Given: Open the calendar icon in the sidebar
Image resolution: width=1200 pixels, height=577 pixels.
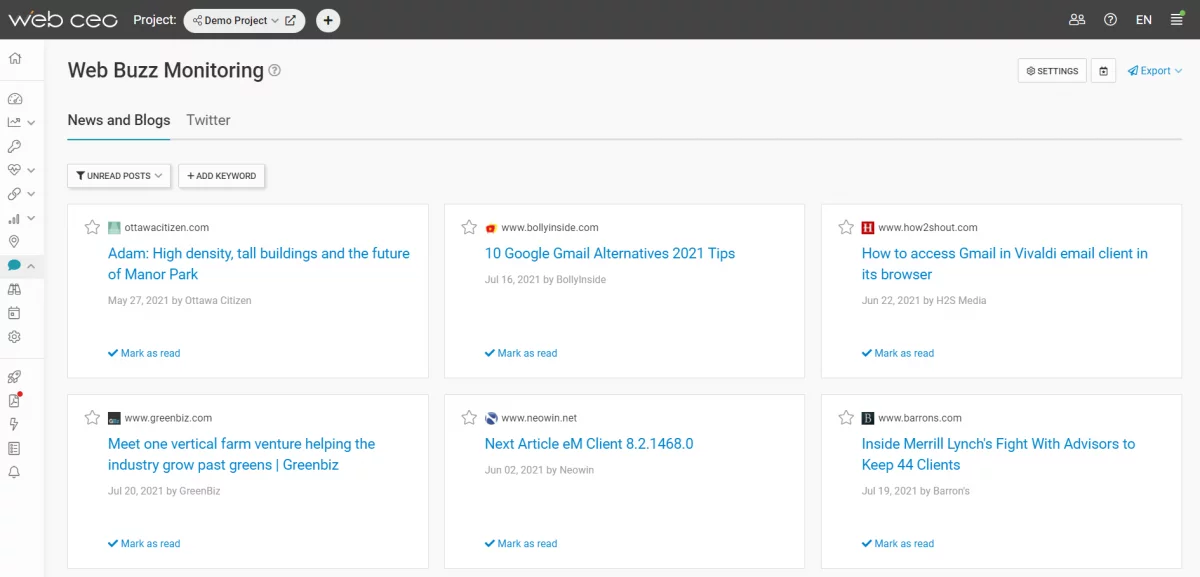Looking at the screenshot, I should coord(14,313).
